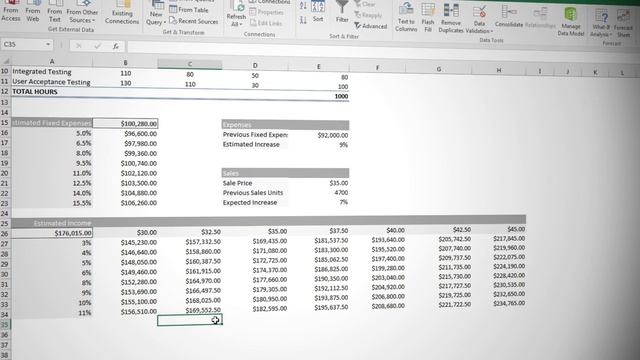Image resolution: width=640 pixels, height=360 pixels.
Task: Click the Name Box showing C35
Action: 22,44
